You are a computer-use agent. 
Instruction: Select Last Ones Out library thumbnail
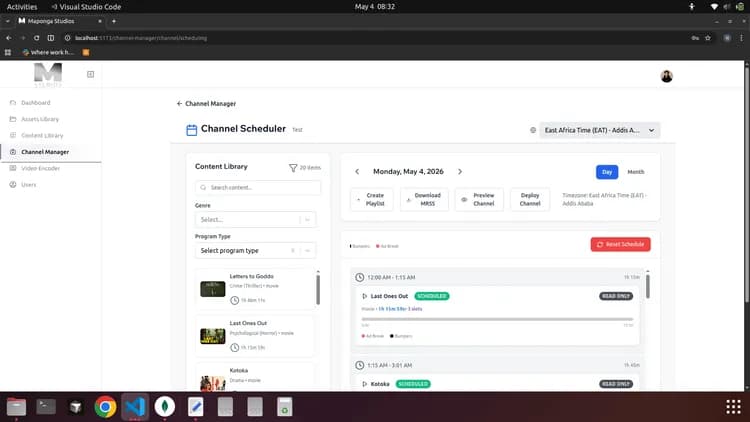pos(212,336)
